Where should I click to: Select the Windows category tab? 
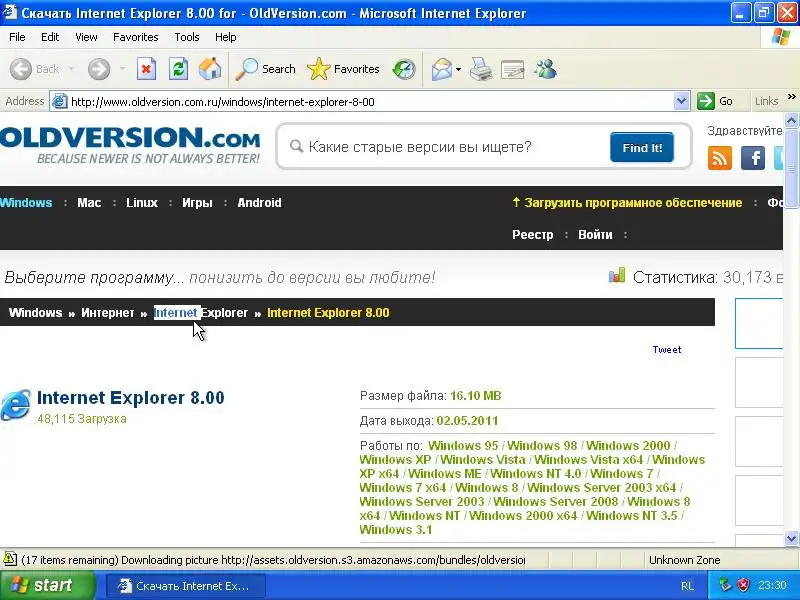(26, 203)
